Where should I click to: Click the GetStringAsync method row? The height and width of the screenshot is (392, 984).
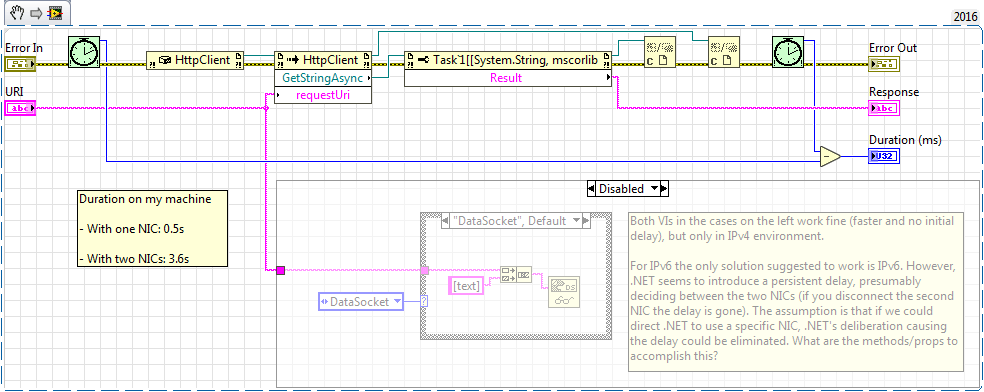[x=323, y=78]
